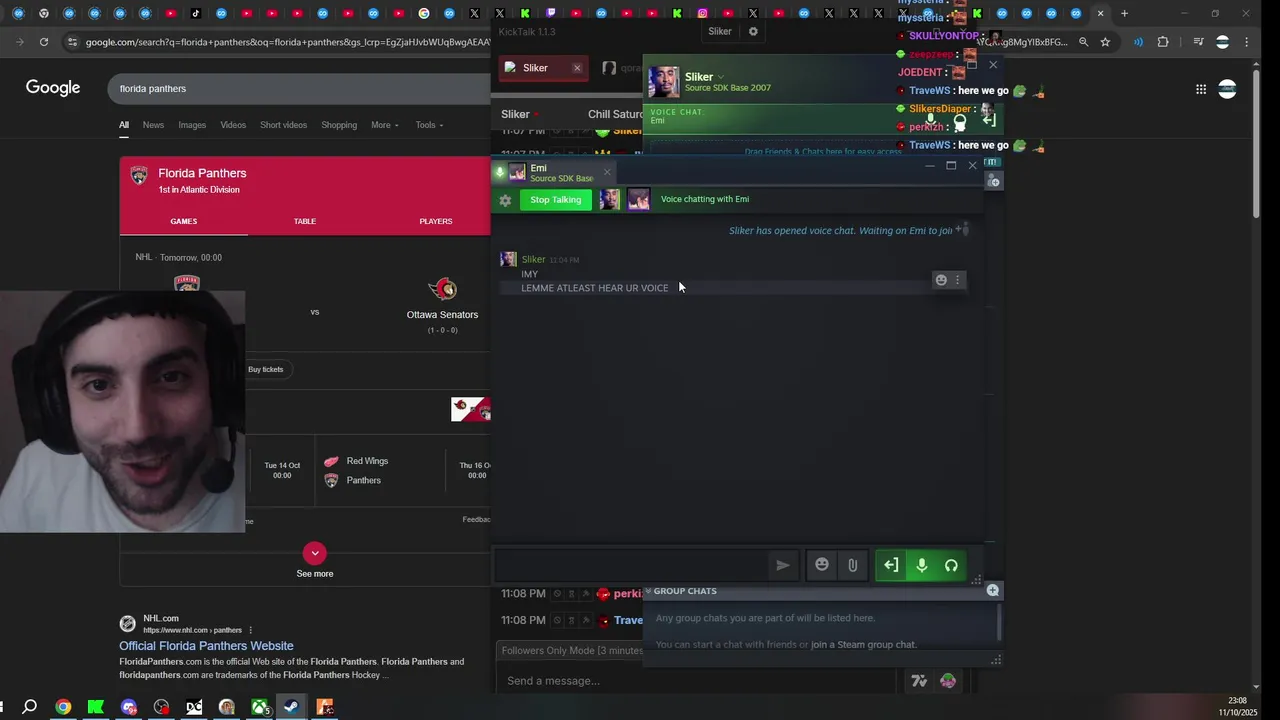Screen dimensions: 1280x720
Task: Open Steam from the taskbar
Action: [292, 707]
